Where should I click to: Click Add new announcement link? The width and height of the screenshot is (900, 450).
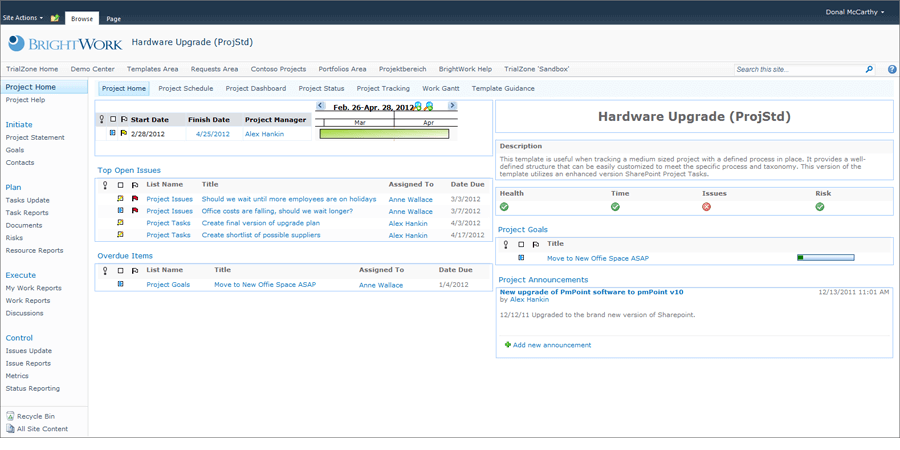(x=552, y=345)
